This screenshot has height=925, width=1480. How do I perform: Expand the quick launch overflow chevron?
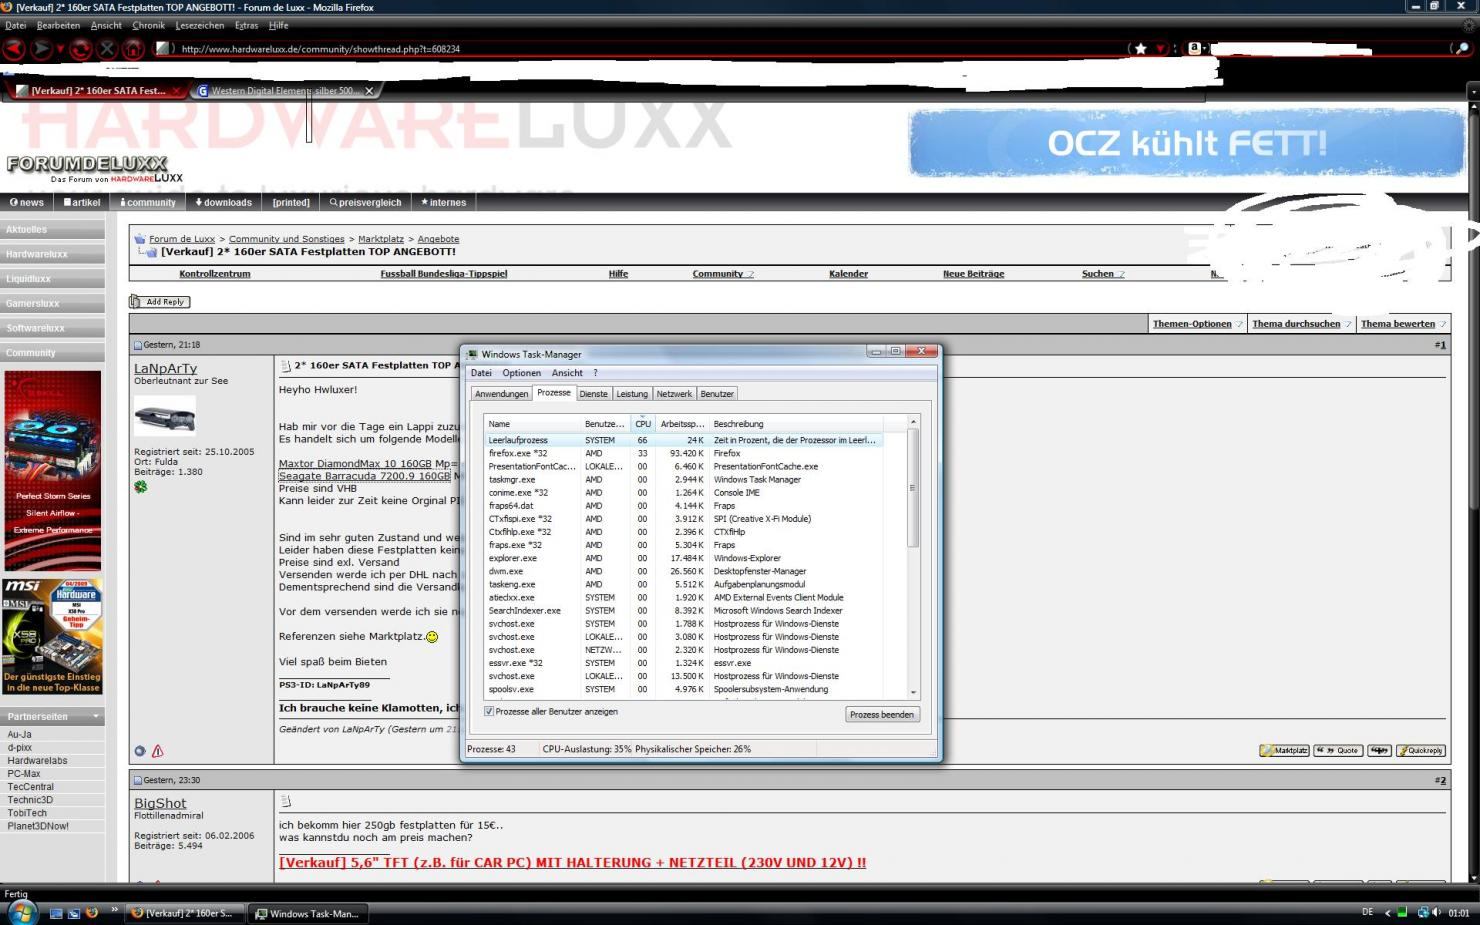click(x=114, y=910)
